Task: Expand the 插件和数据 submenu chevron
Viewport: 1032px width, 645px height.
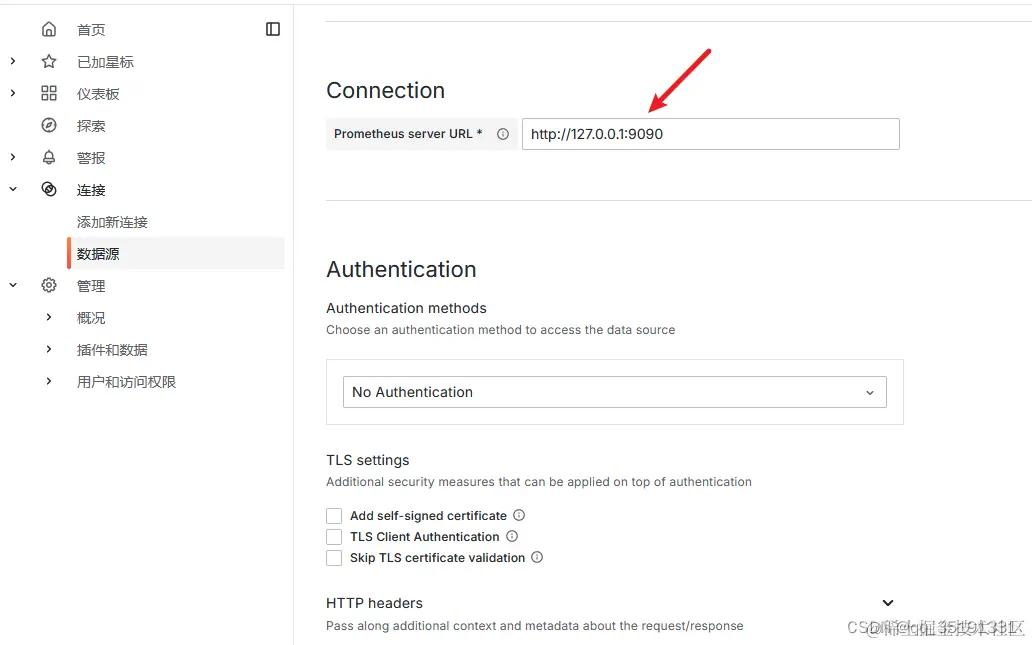Action: point(49,349)
